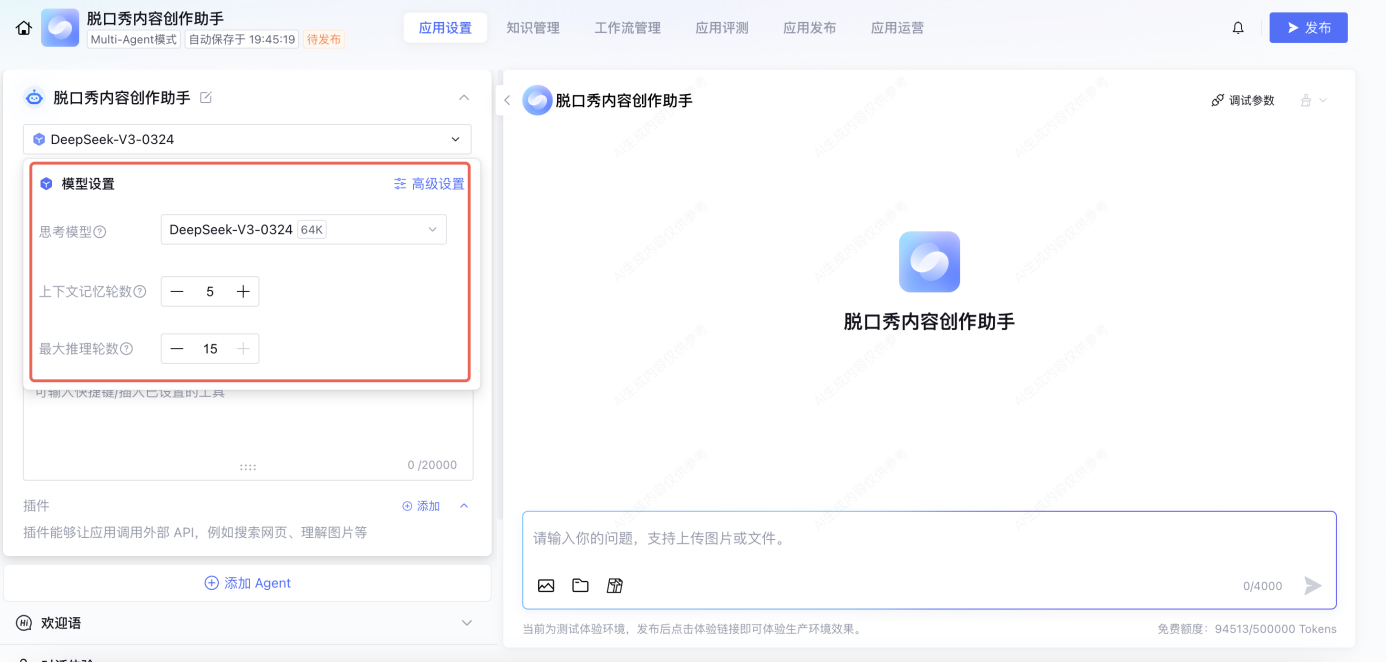Open the 工作流管理 tab
The image size is (1386, 662).
point(627,28)
